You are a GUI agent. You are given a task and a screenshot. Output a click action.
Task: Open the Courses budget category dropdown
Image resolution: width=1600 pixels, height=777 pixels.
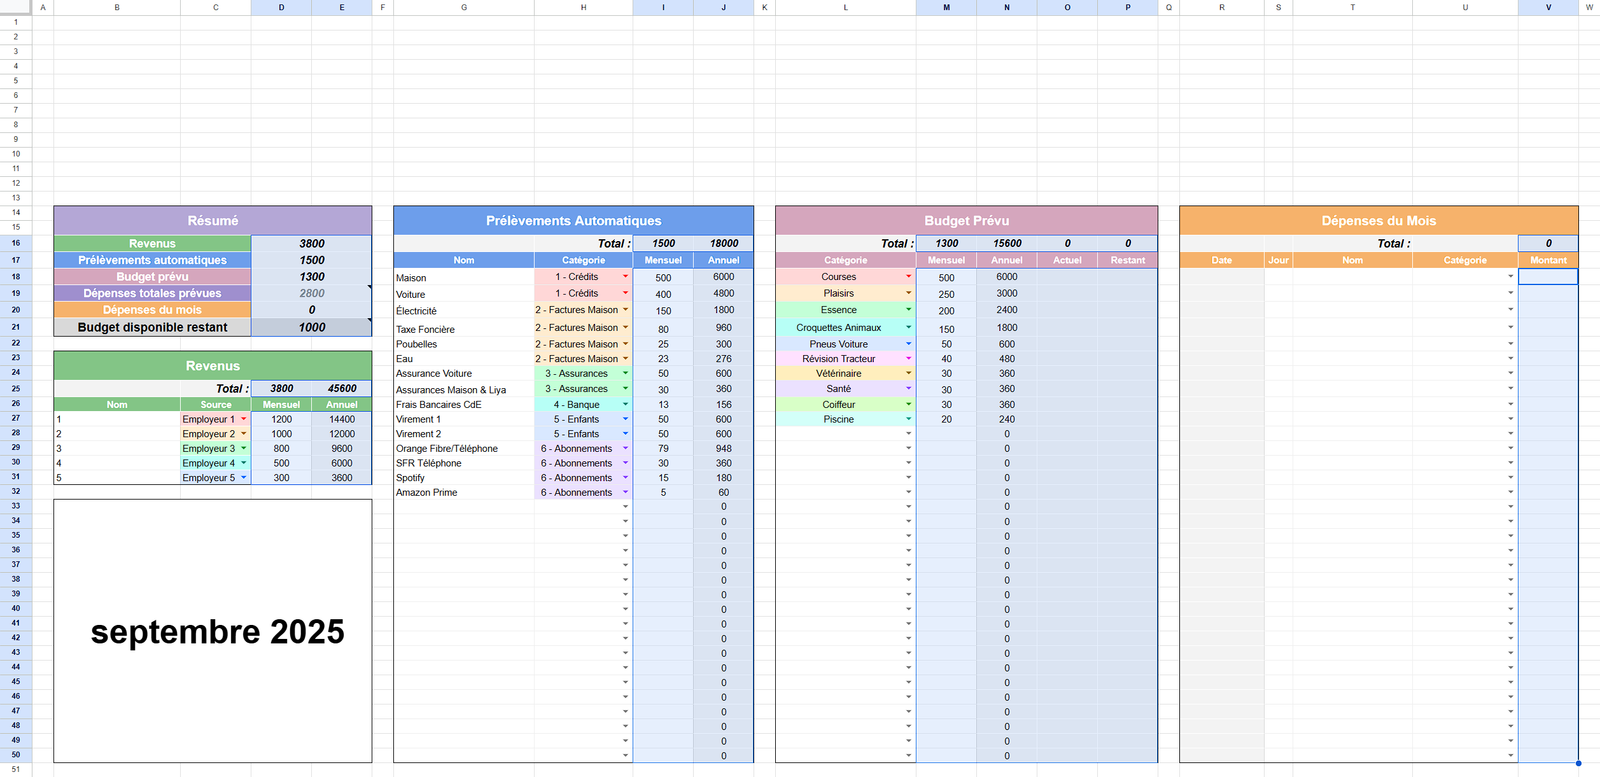[x=908, y=277]
